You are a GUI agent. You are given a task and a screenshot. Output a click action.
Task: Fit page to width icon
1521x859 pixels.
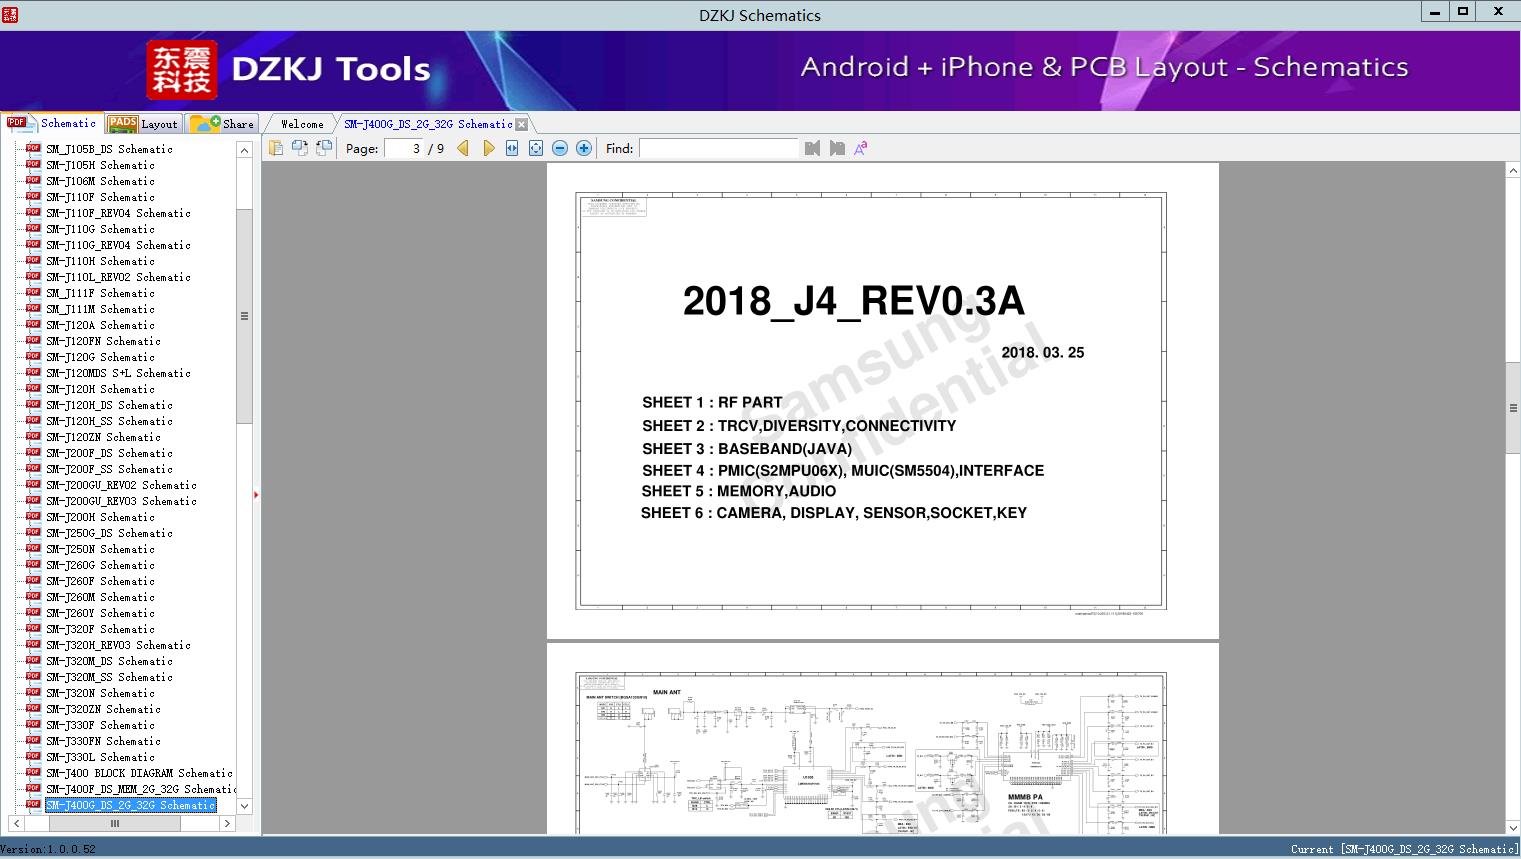[x=512, y=148]
